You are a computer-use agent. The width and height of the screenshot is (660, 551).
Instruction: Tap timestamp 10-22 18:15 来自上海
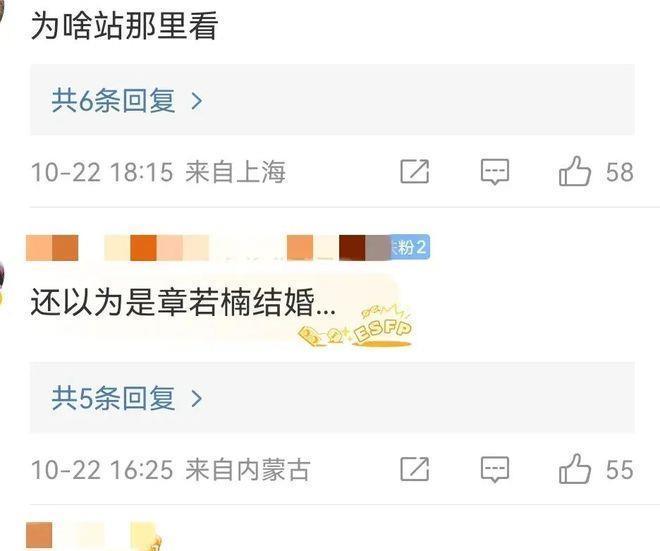coord(159,172)
